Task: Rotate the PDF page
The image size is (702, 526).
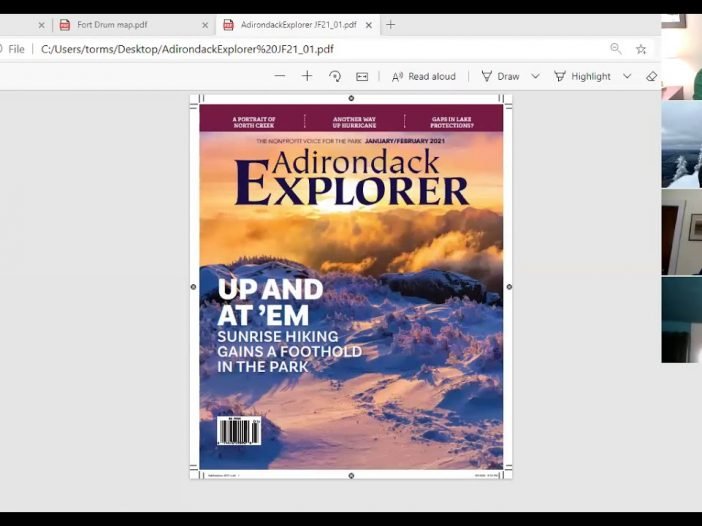Action: 335,77
